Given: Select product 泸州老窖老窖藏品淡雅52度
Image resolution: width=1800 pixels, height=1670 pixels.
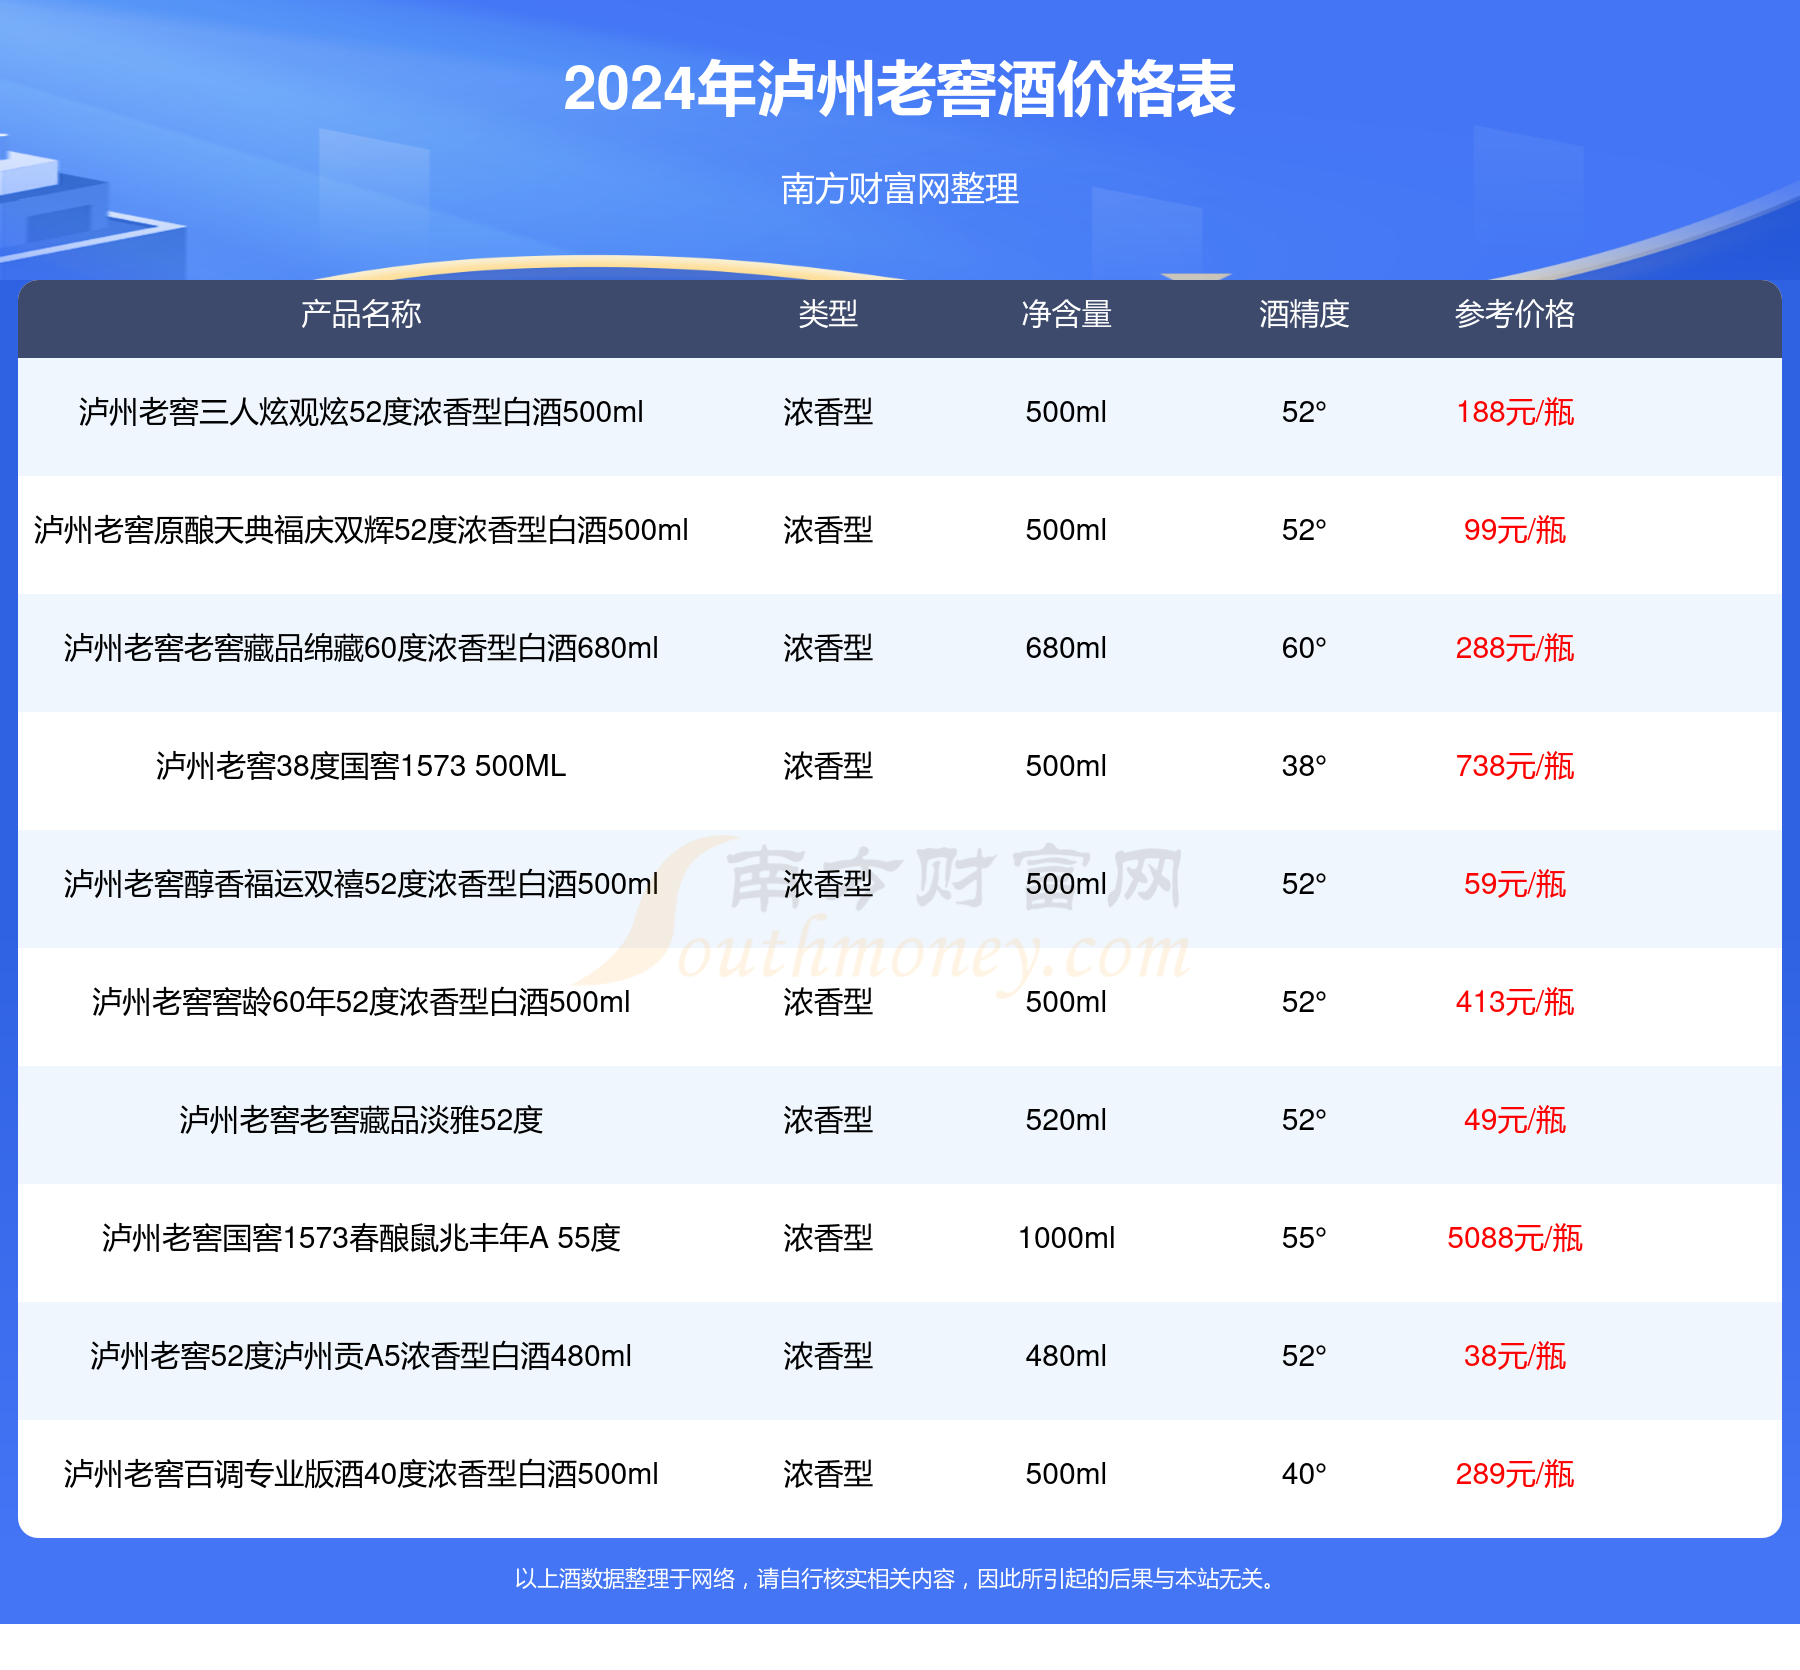Looking at the screenshot, I should click(361, 1120).
